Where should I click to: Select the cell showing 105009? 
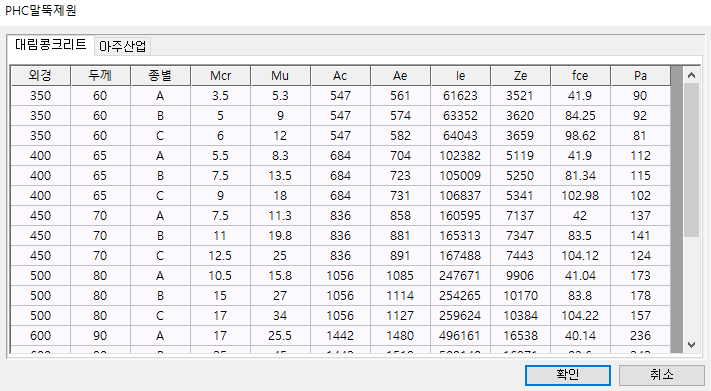pyautogui.click(x=461, y=176)
